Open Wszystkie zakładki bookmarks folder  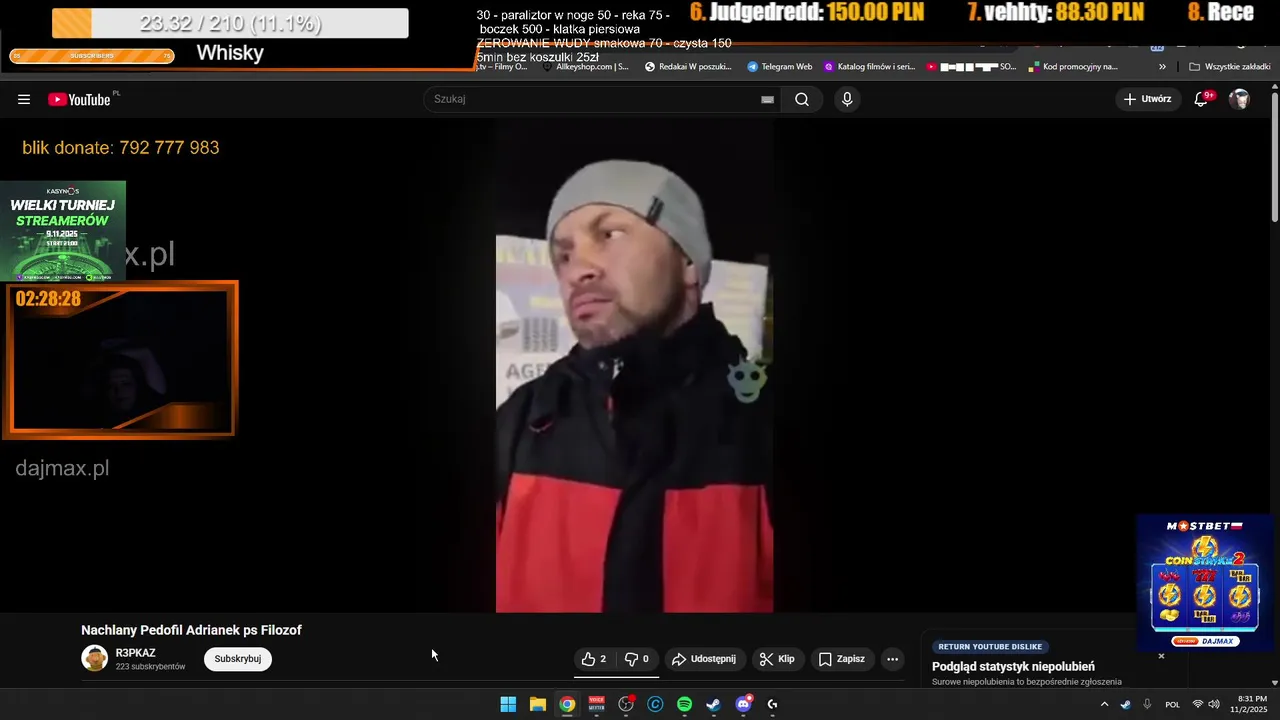(1230, 67)
